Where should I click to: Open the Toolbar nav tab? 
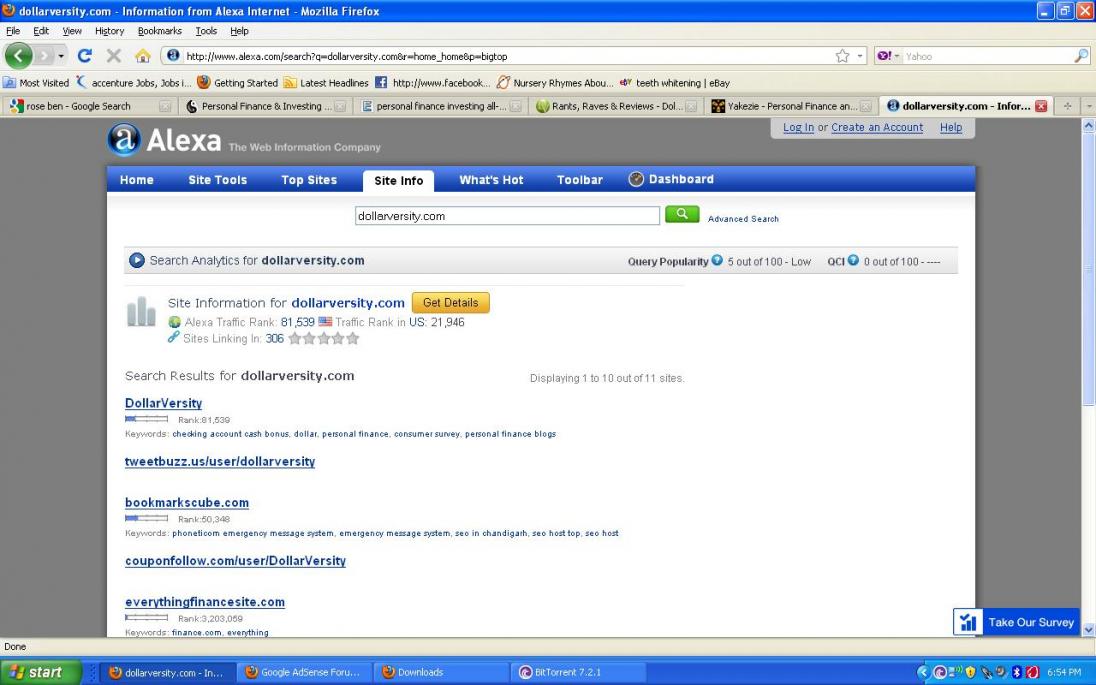(579, 180)
